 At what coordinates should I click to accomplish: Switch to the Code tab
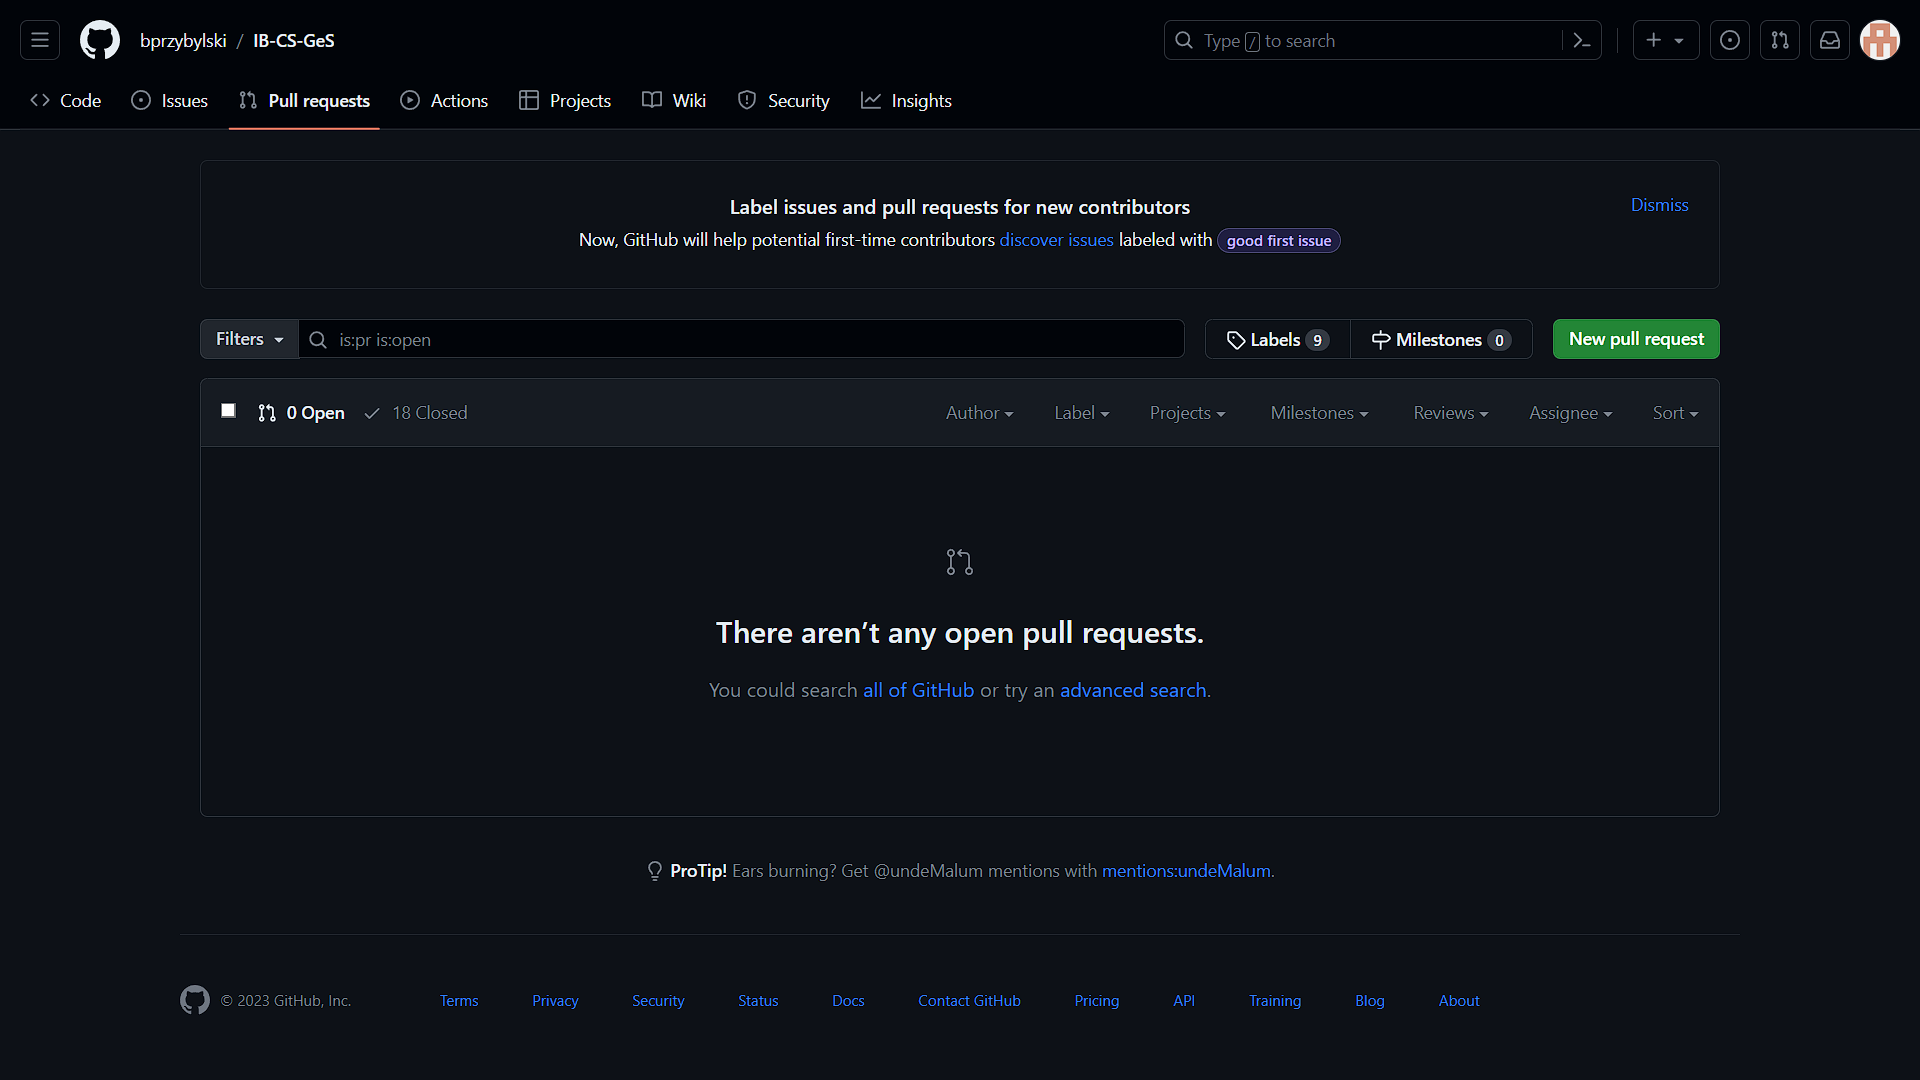click(x=66, y=100)
